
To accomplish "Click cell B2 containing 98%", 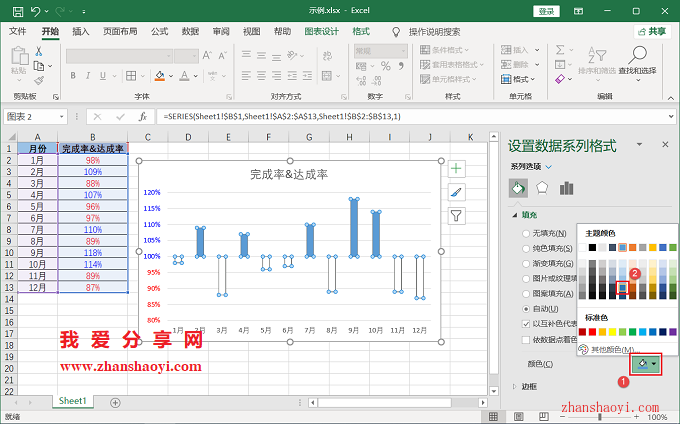I will (93, 160).
